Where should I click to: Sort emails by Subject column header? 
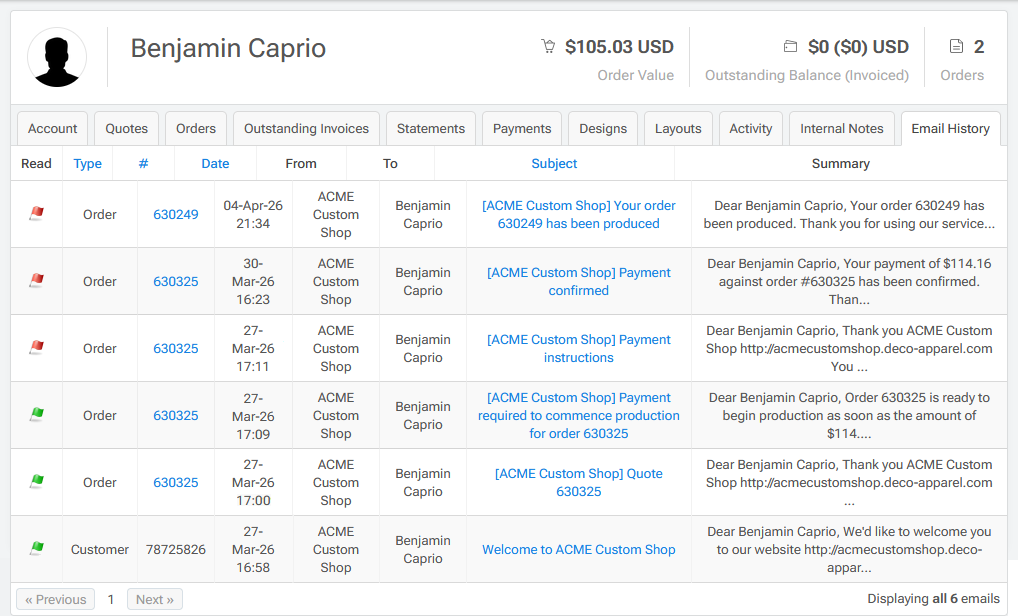tap(554, 163)
